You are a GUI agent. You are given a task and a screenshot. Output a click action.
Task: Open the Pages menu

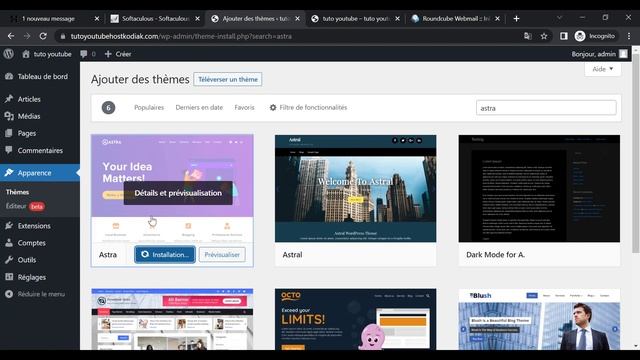[x=40, y=133]
